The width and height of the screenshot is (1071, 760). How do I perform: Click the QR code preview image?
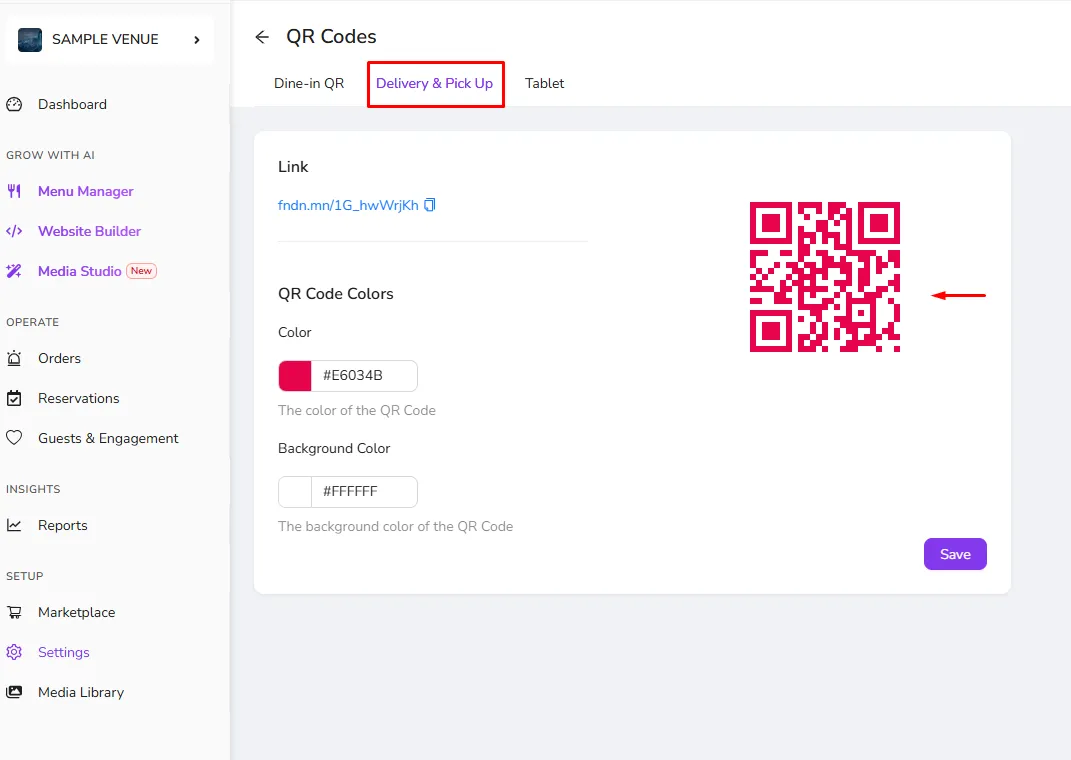point(824,277)
